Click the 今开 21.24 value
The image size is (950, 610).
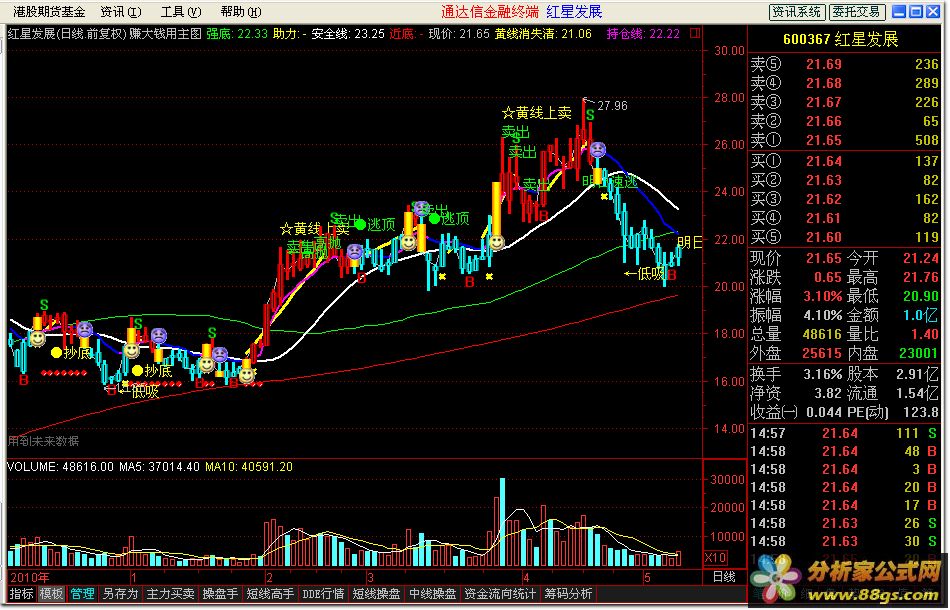921,259
